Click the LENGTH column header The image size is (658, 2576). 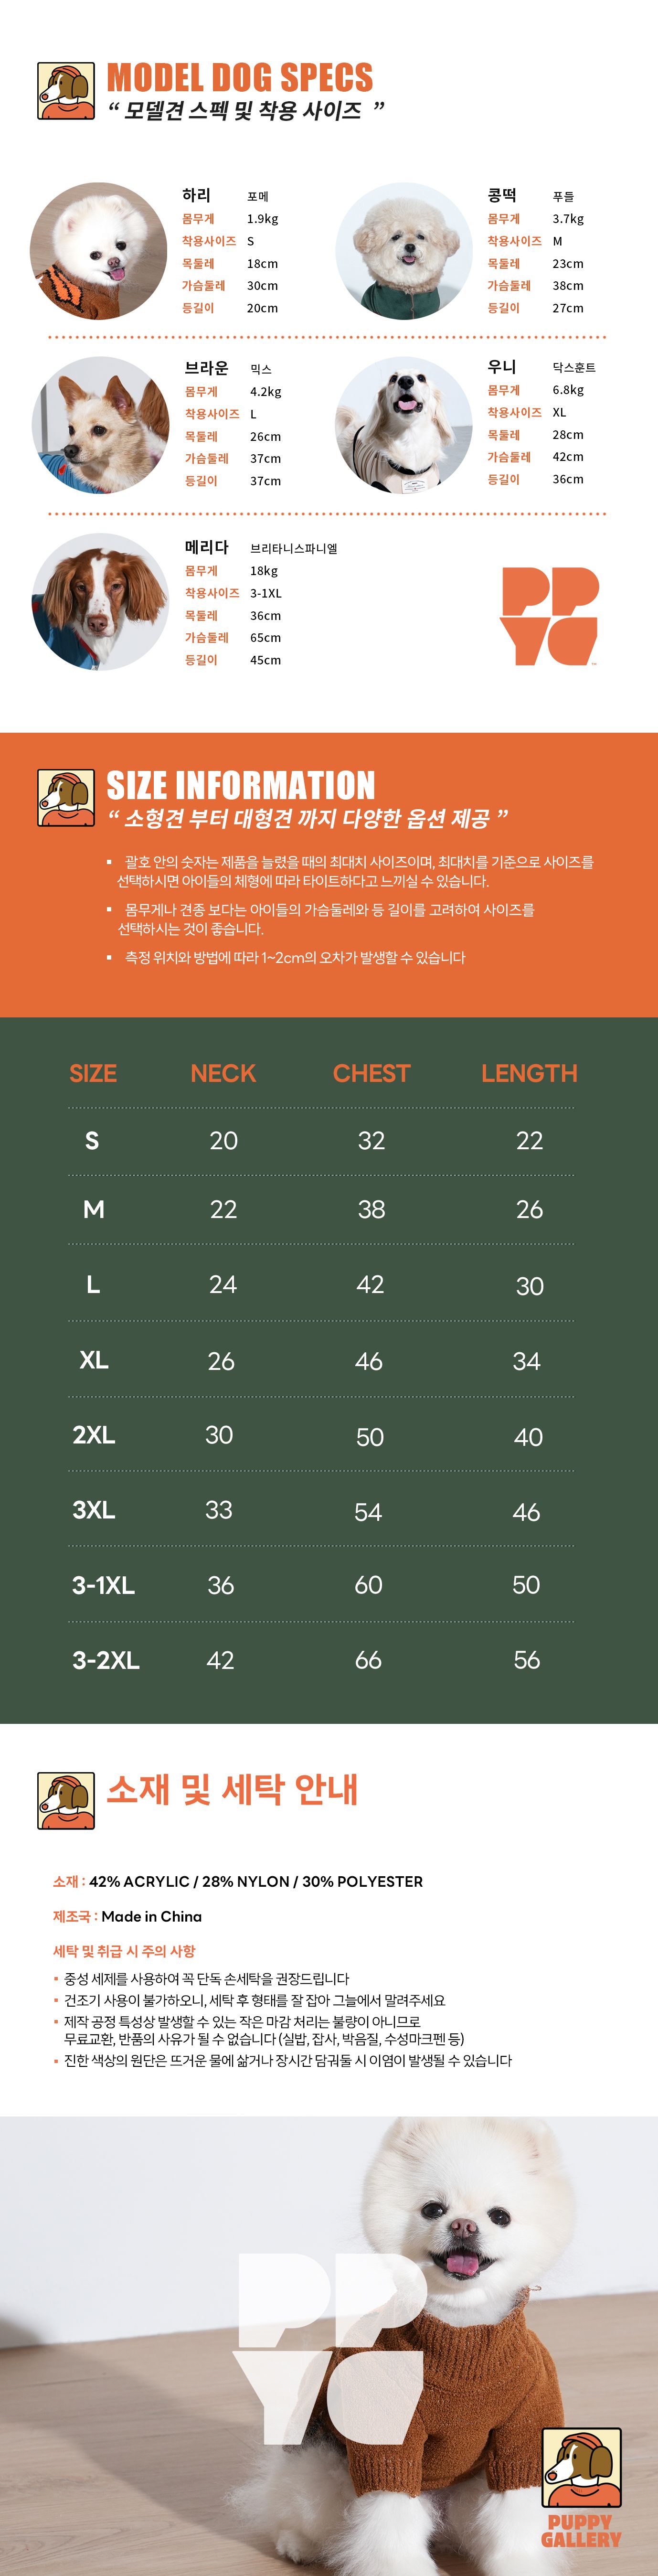529,1073
